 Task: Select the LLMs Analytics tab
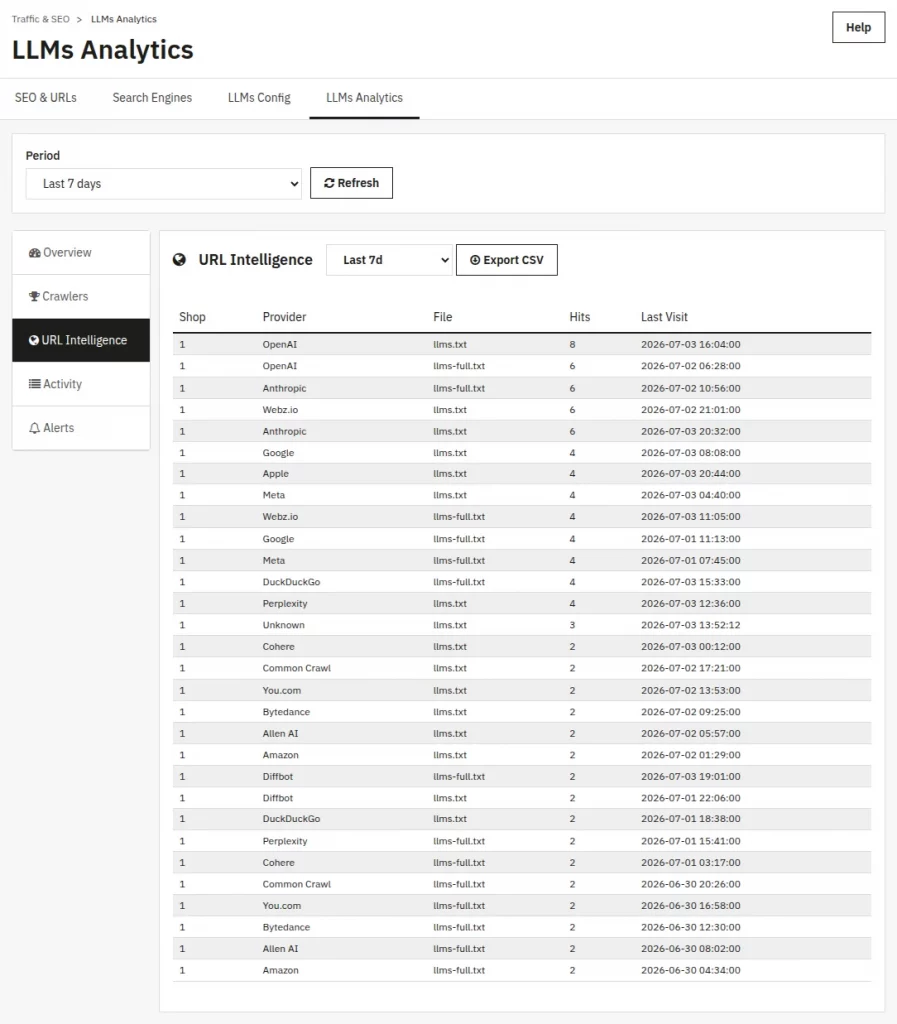click(364, 98)
